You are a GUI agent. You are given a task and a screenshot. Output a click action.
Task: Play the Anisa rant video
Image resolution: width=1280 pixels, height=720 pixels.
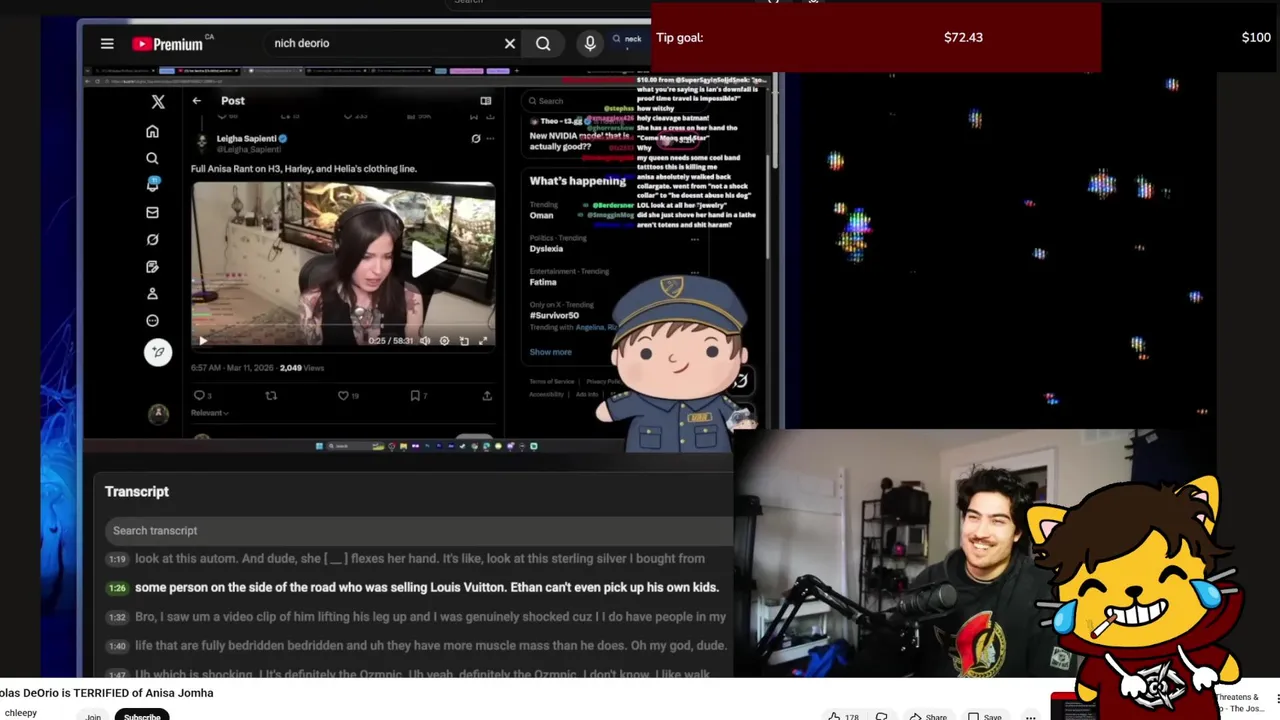point(429,260)
